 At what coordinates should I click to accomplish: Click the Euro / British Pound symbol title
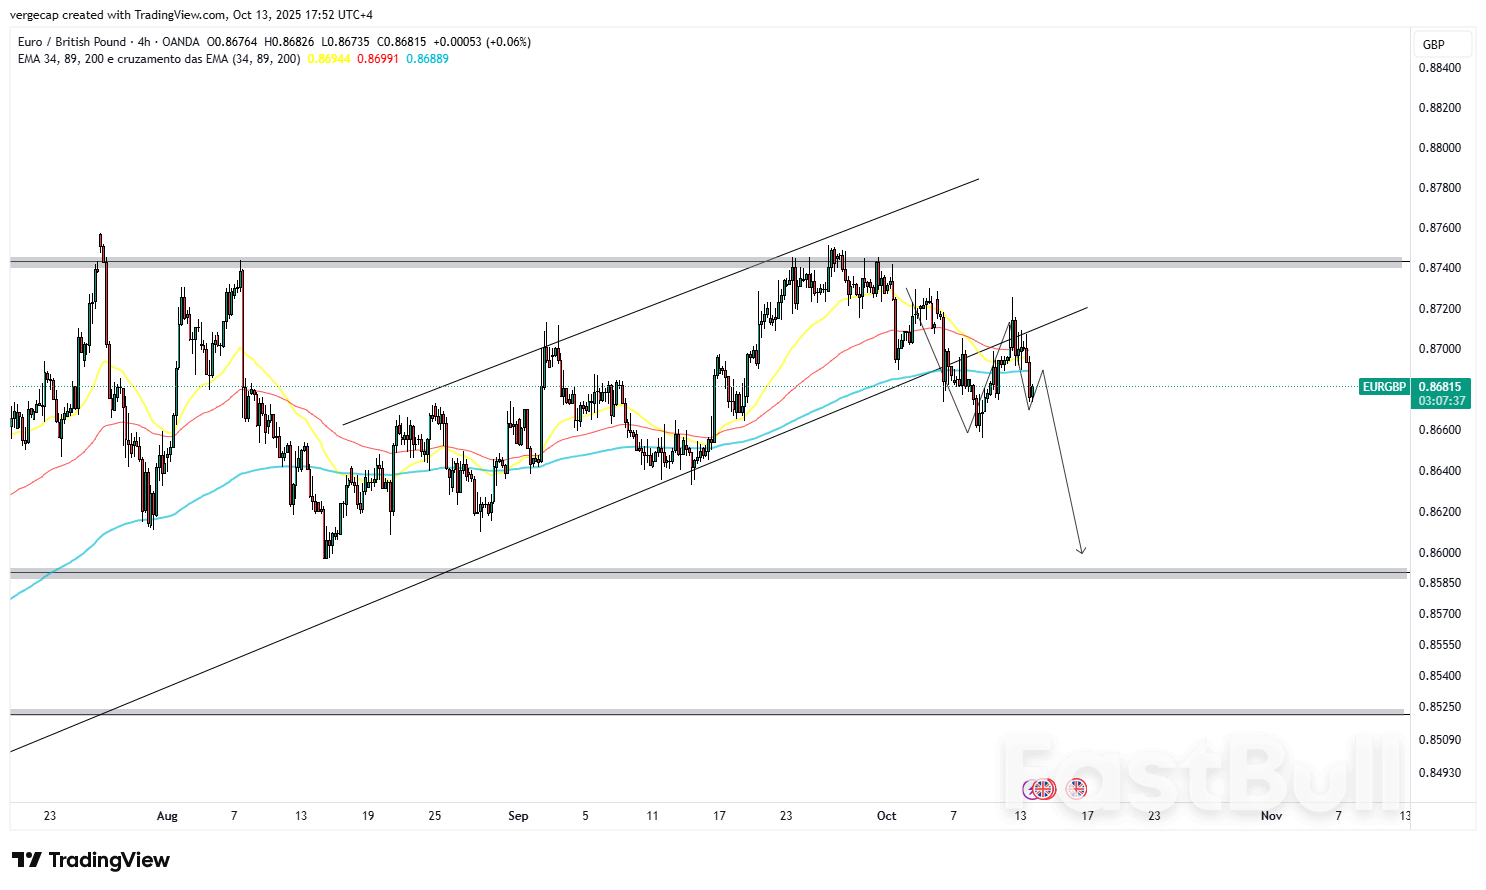coord(72,42)
